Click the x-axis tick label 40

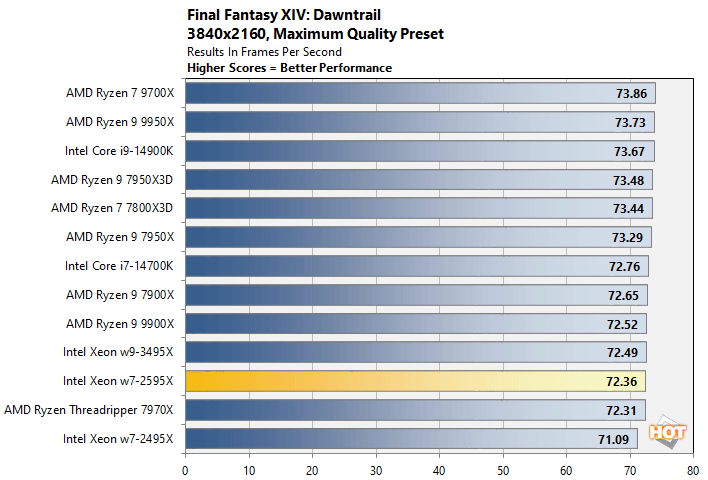[x=439, y=471]
